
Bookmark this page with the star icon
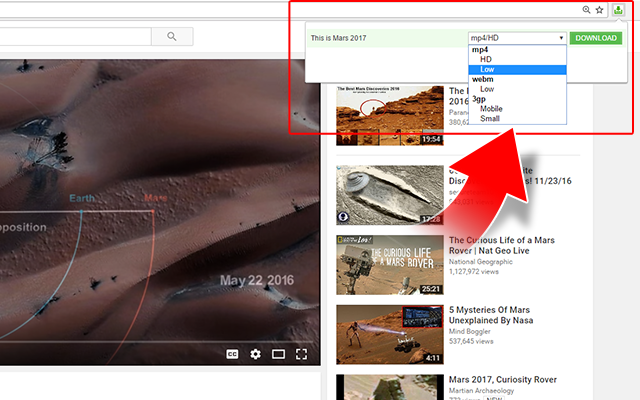(599, 10)
